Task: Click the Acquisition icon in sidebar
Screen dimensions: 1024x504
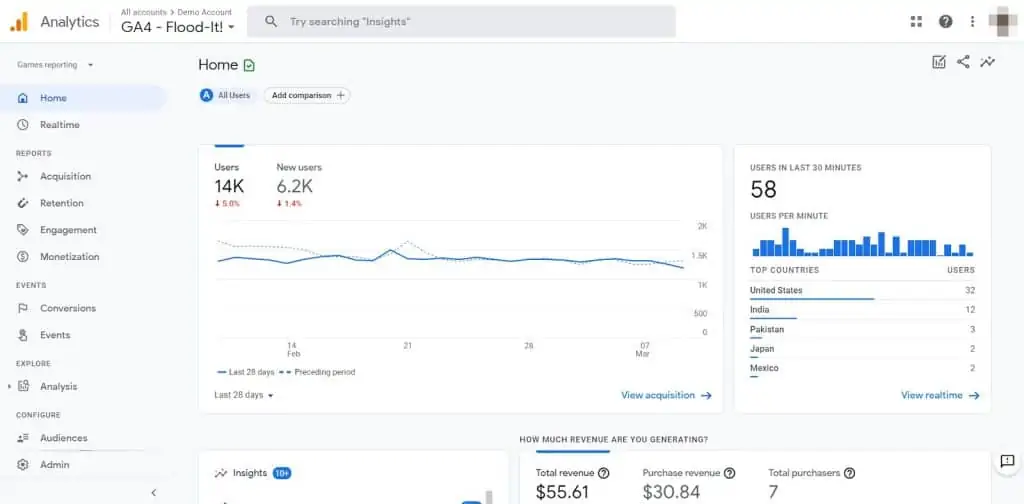Action: (x=23, y=176)
